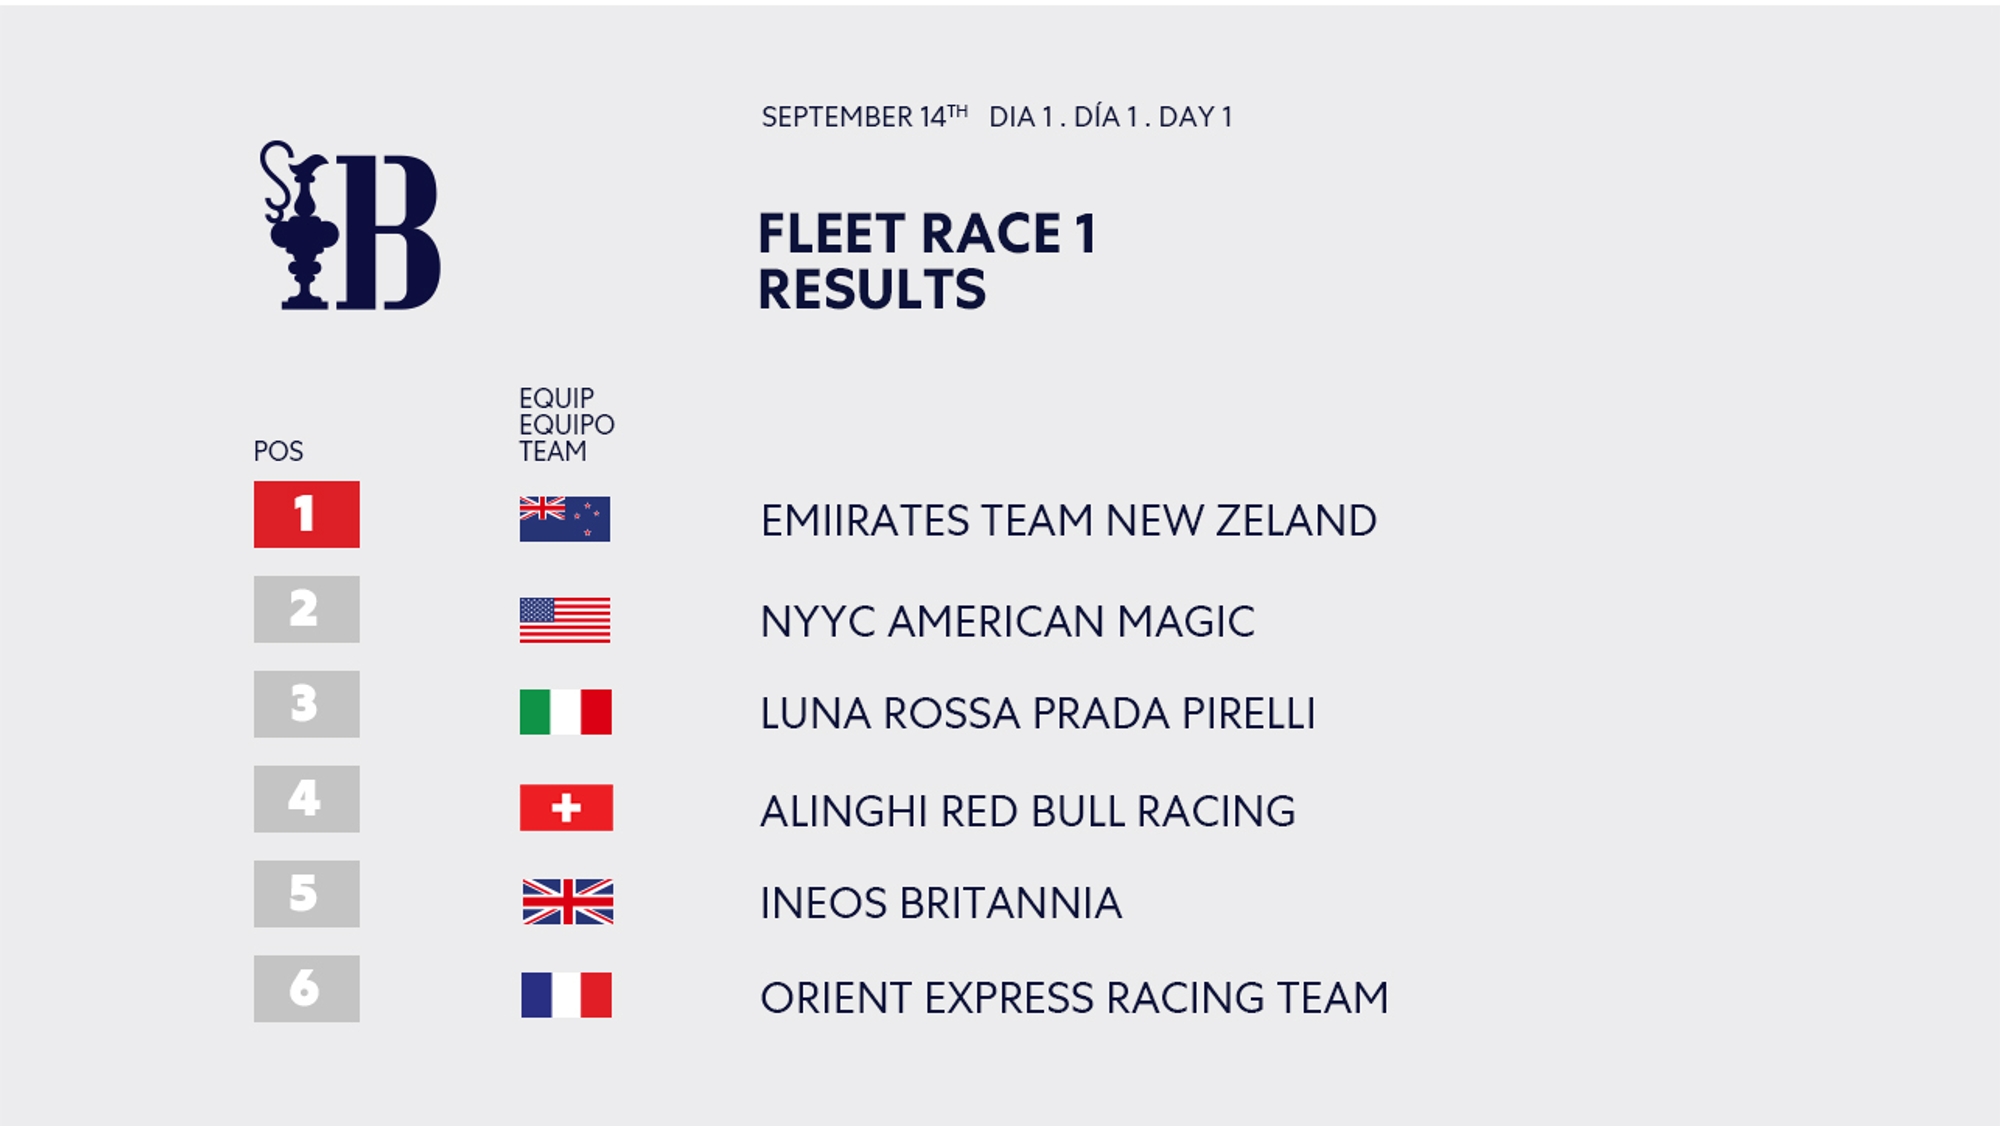
Task: Click the French flag icon
Action: click(x=566, y=995)
